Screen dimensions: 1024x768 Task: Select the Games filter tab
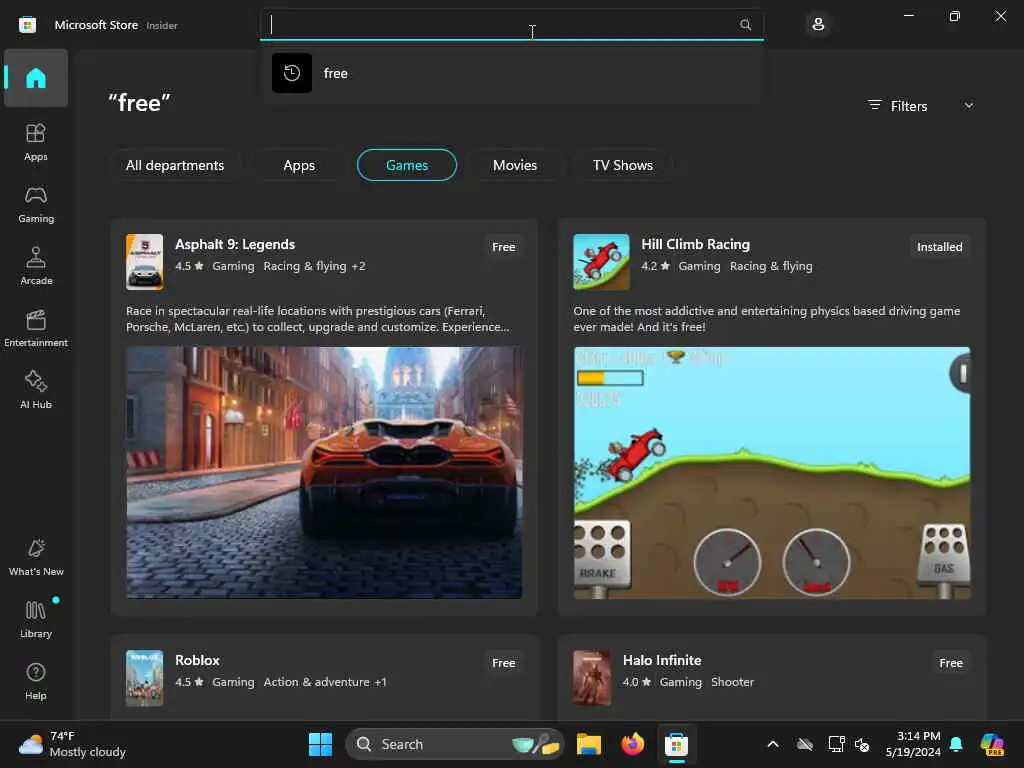click(x=407, y=165)
